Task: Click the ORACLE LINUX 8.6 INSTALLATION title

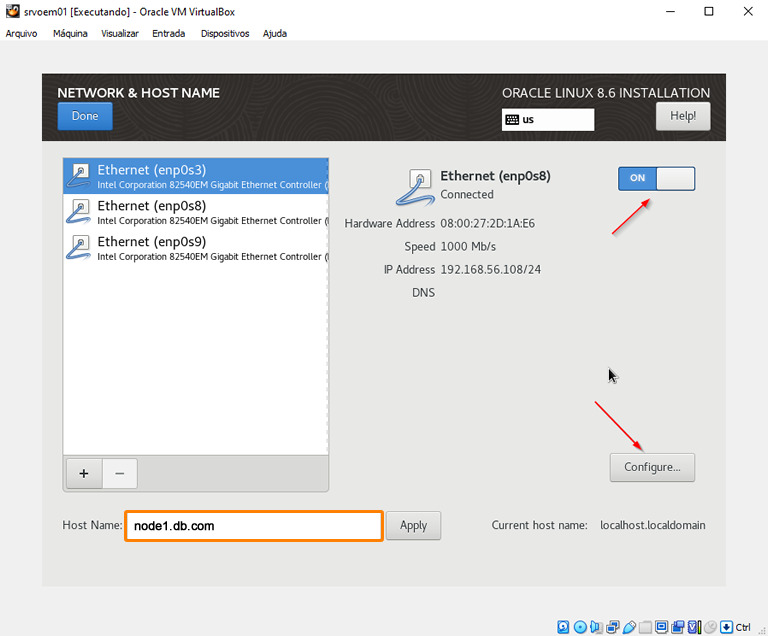Action: [x=606, y=93]
